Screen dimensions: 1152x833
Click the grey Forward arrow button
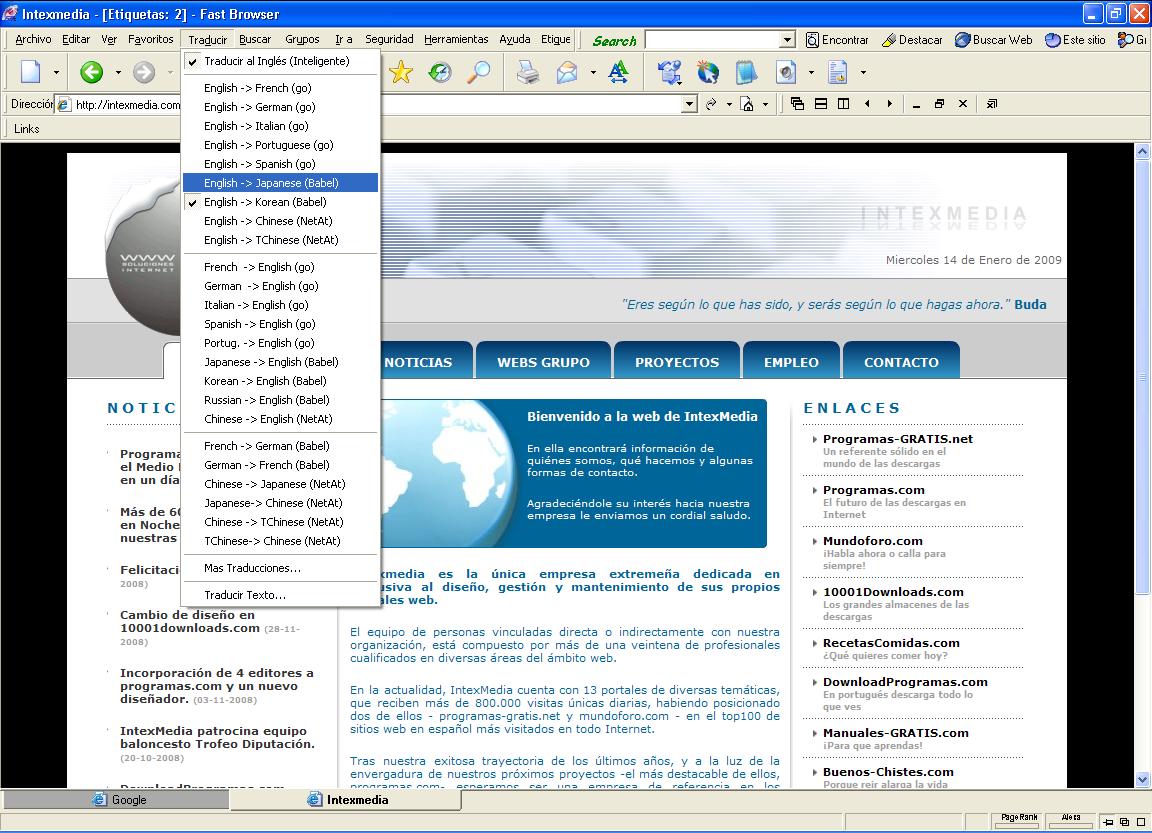(144, 72)
